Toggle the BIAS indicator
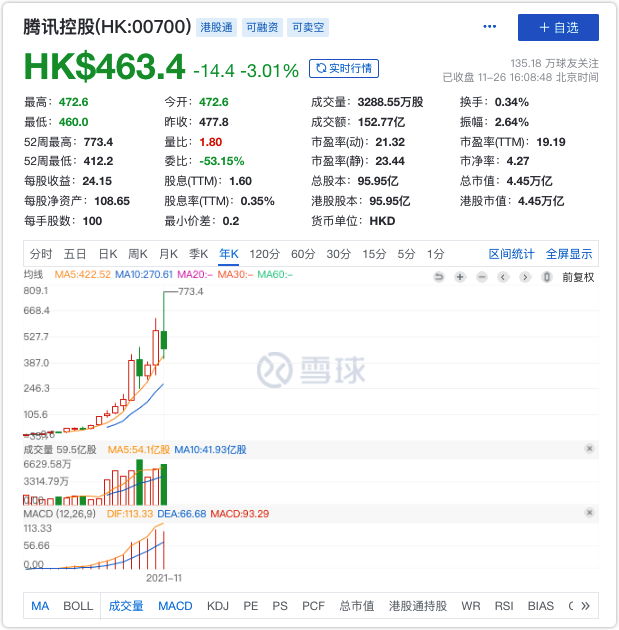The height and width of the screenshot is (630, 619). point(541,605)
